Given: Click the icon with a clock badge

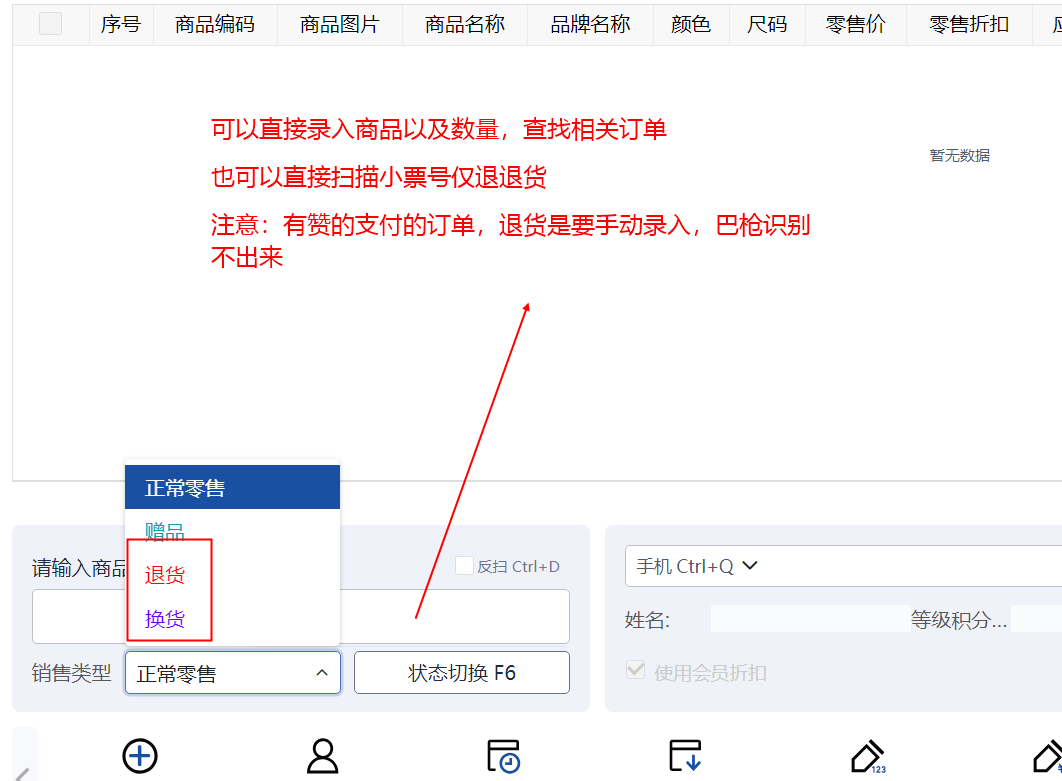Looking at the screenshot, I should (x=503, y=755).
